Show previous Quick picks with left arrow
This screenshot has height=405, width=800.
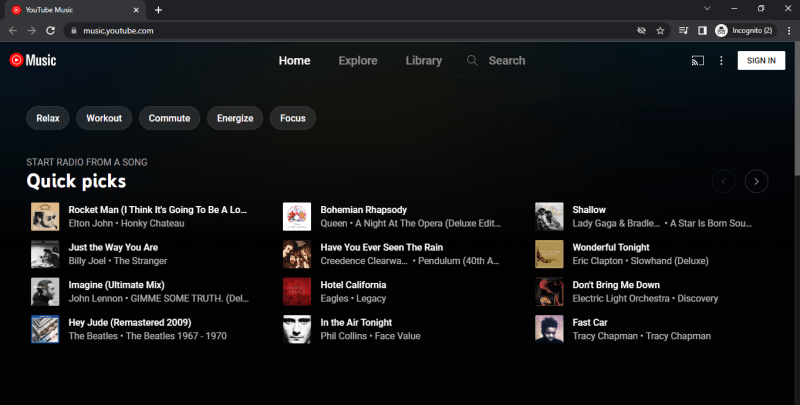tap(723, 181)
